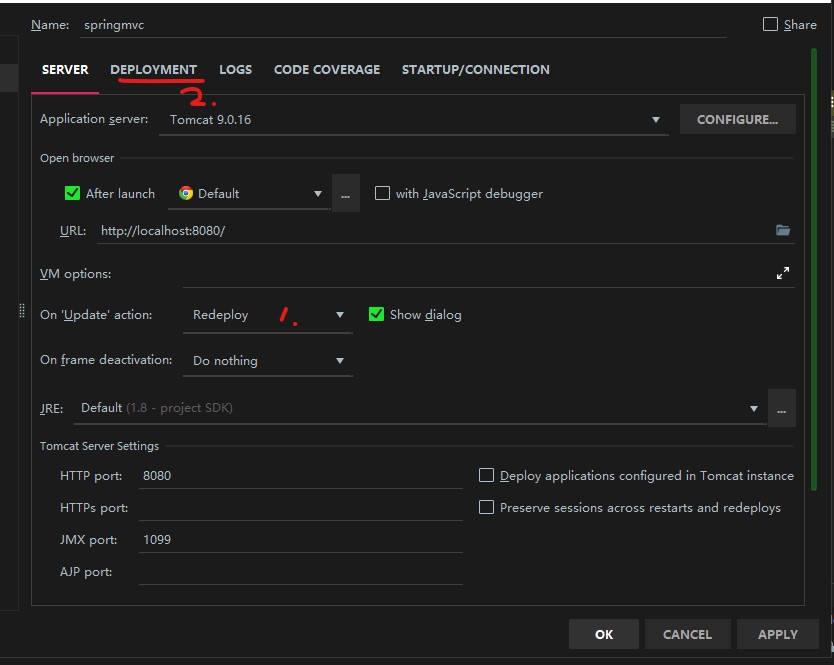Expand the VM options field
The width and height of the screenshot is (834, 665).
coord(782,273)
